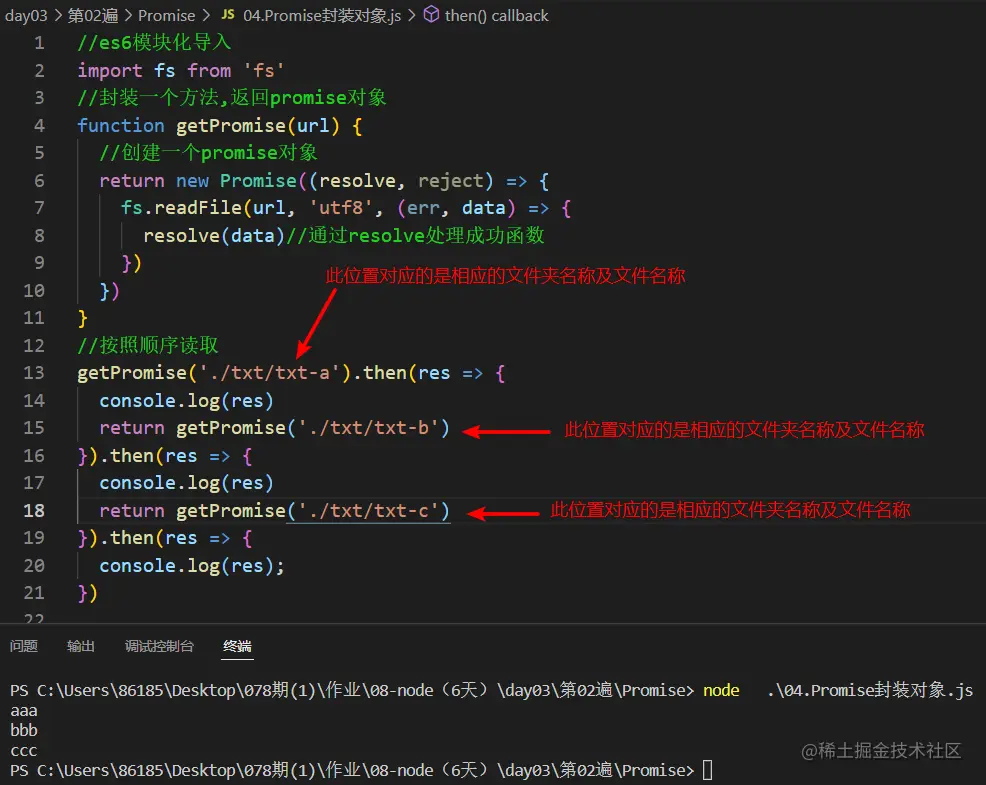
Task: Click terminal output line 'ccc'
Action: point(24,750)
